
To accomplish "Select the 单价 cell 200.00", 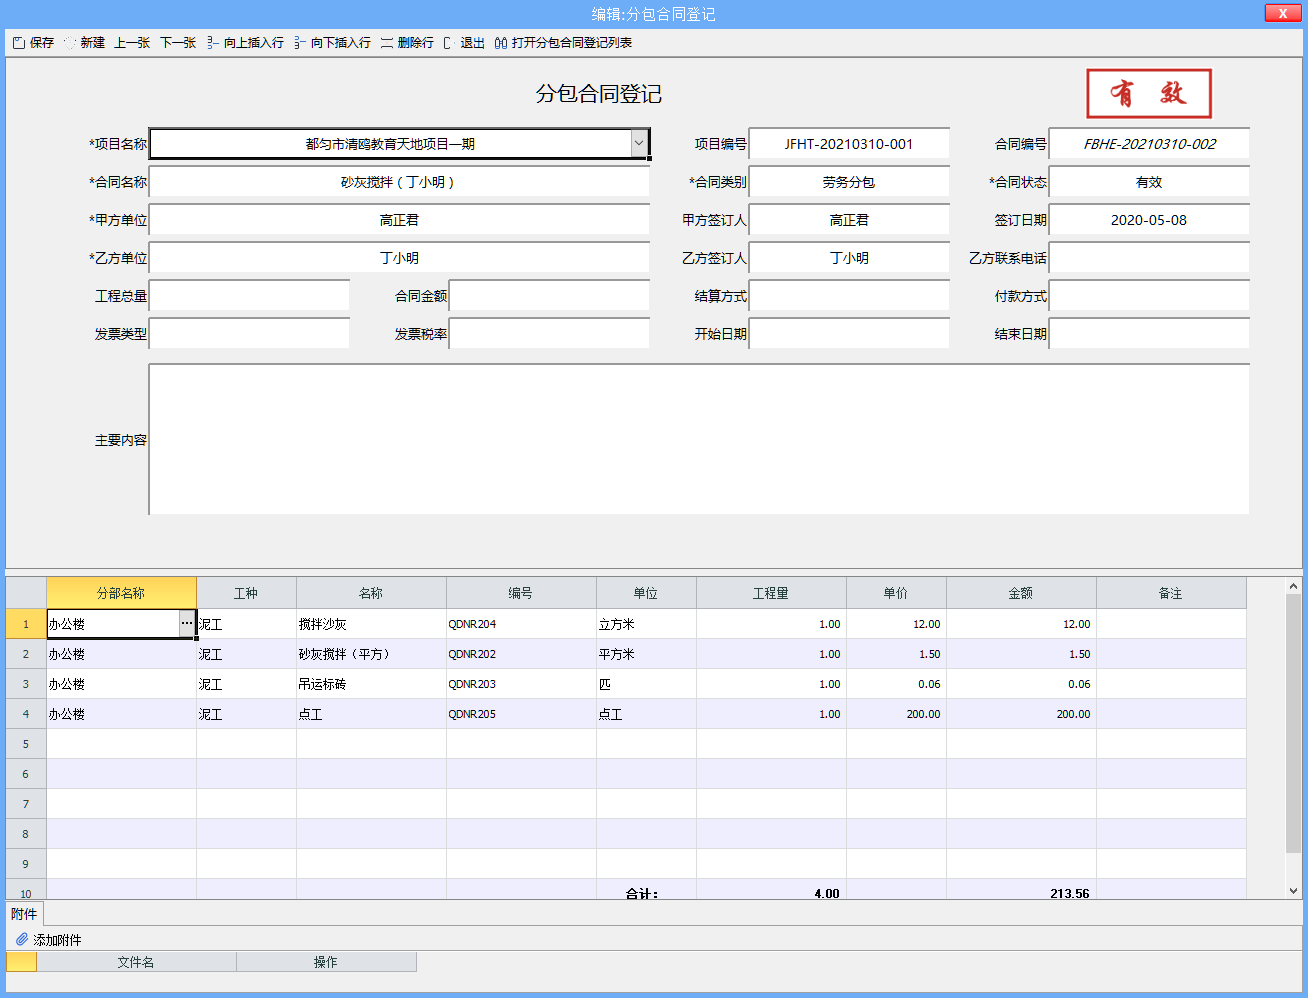I will pos(896,714).
